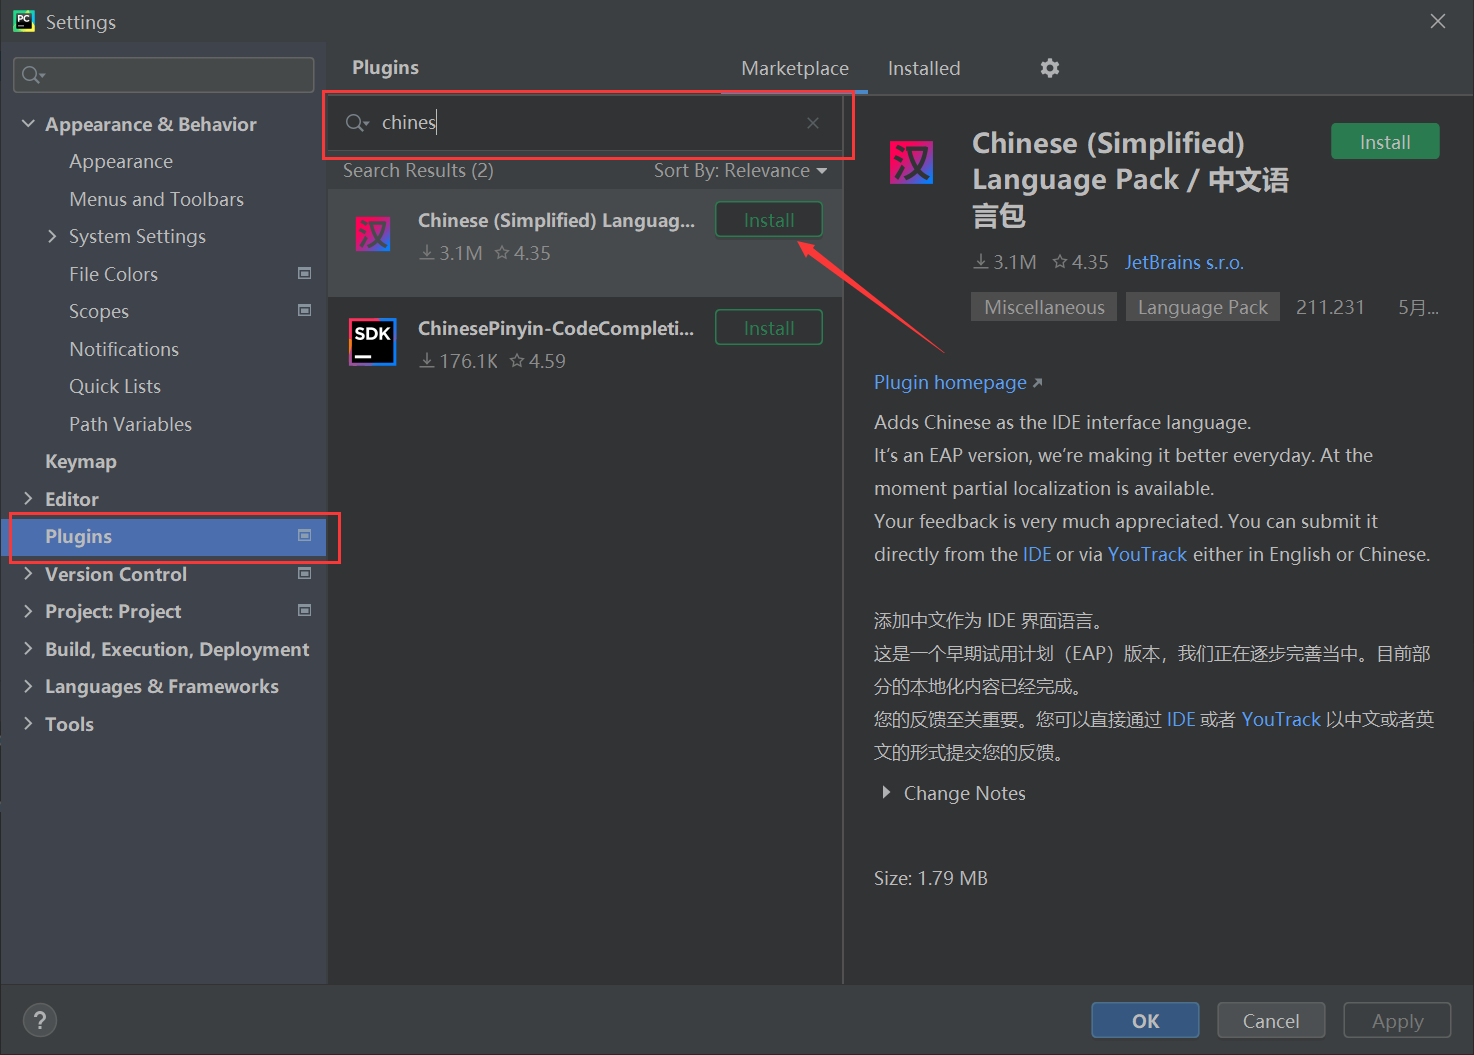Open the help question mark button

coord(40,1020)
